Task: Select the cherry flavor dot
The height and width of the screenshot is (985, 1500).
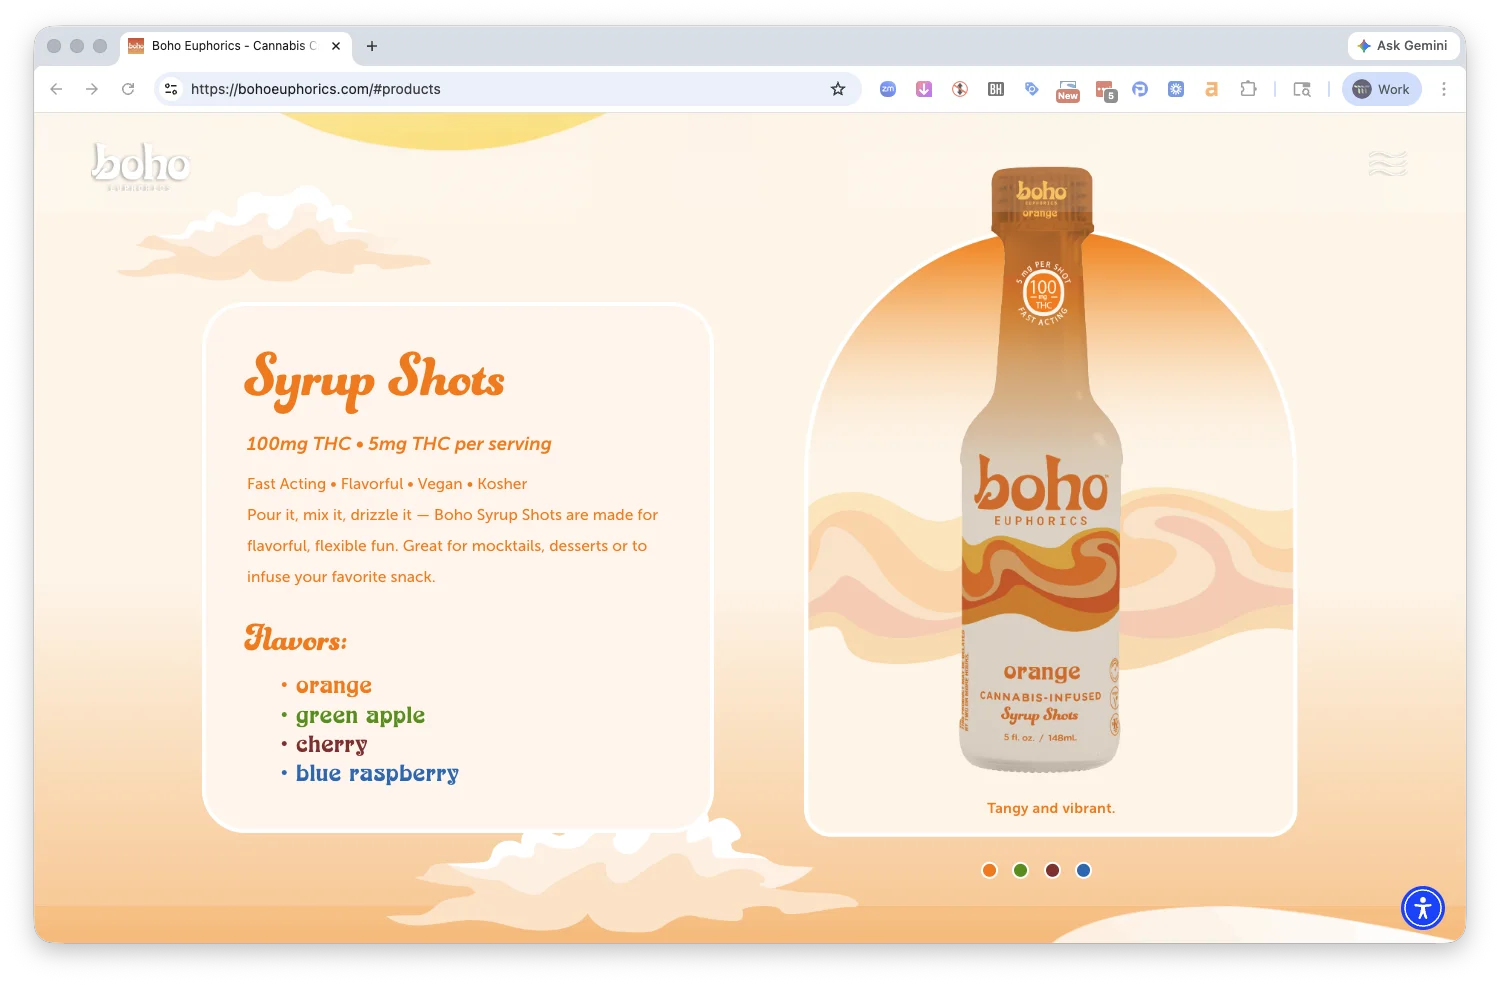Action: [x=1052, y=870]
